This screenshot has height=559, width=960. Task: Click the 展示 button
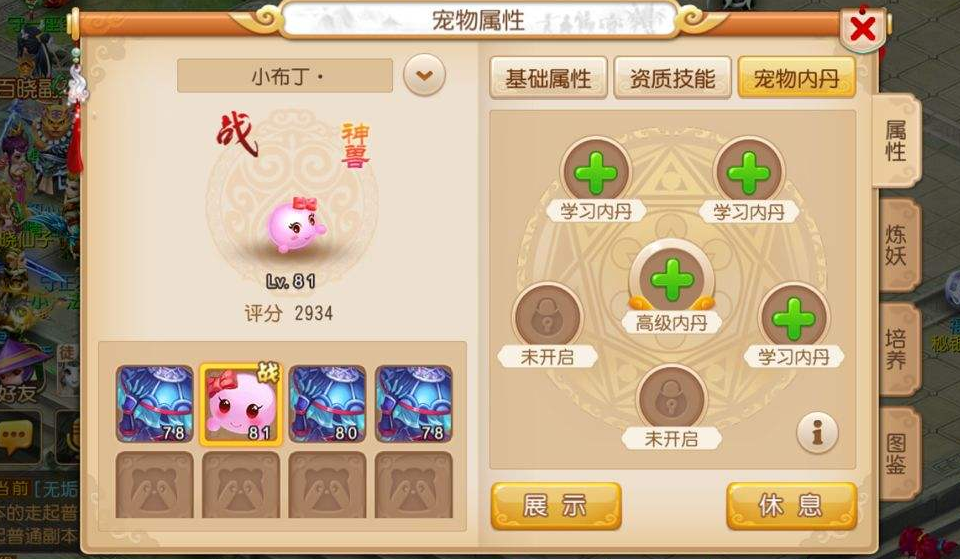pyautogui.click(x=556, y=506)
